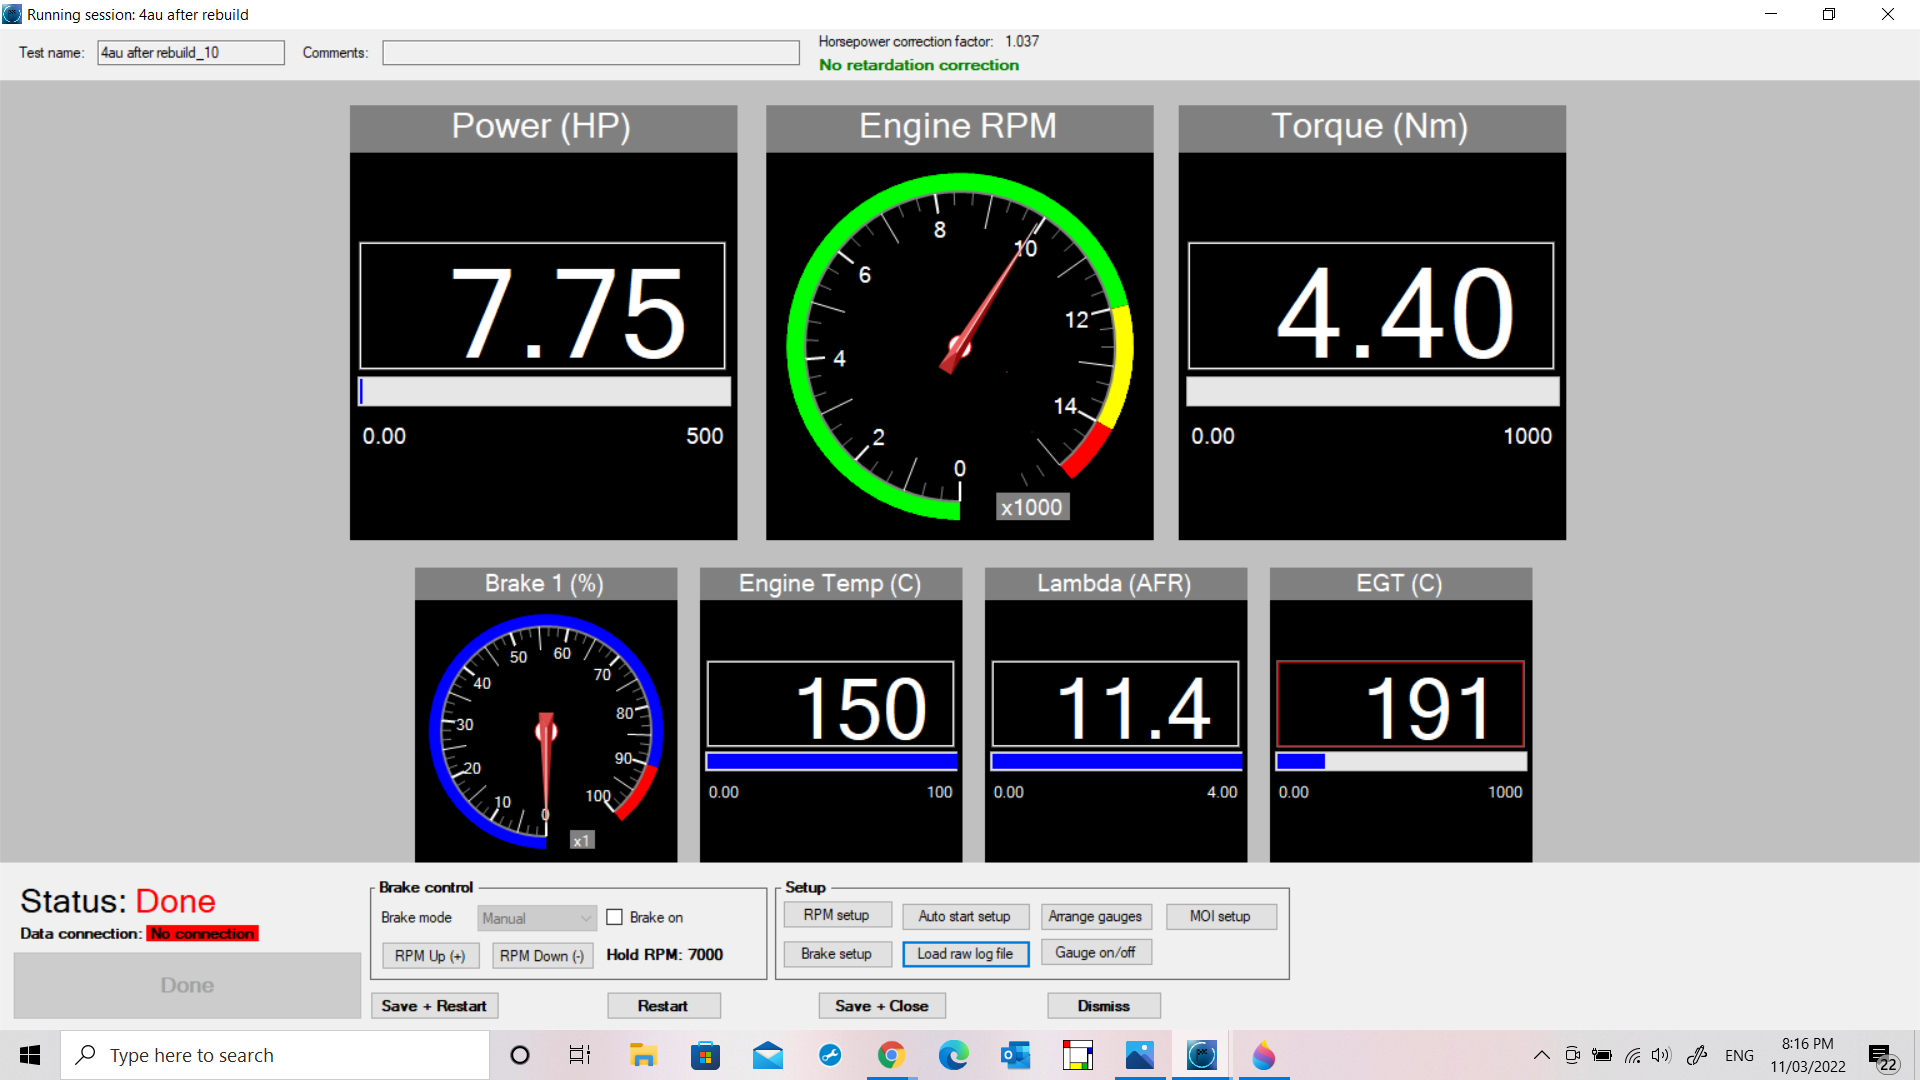Open the Photos app taskbar icon

[1139, 1055]
